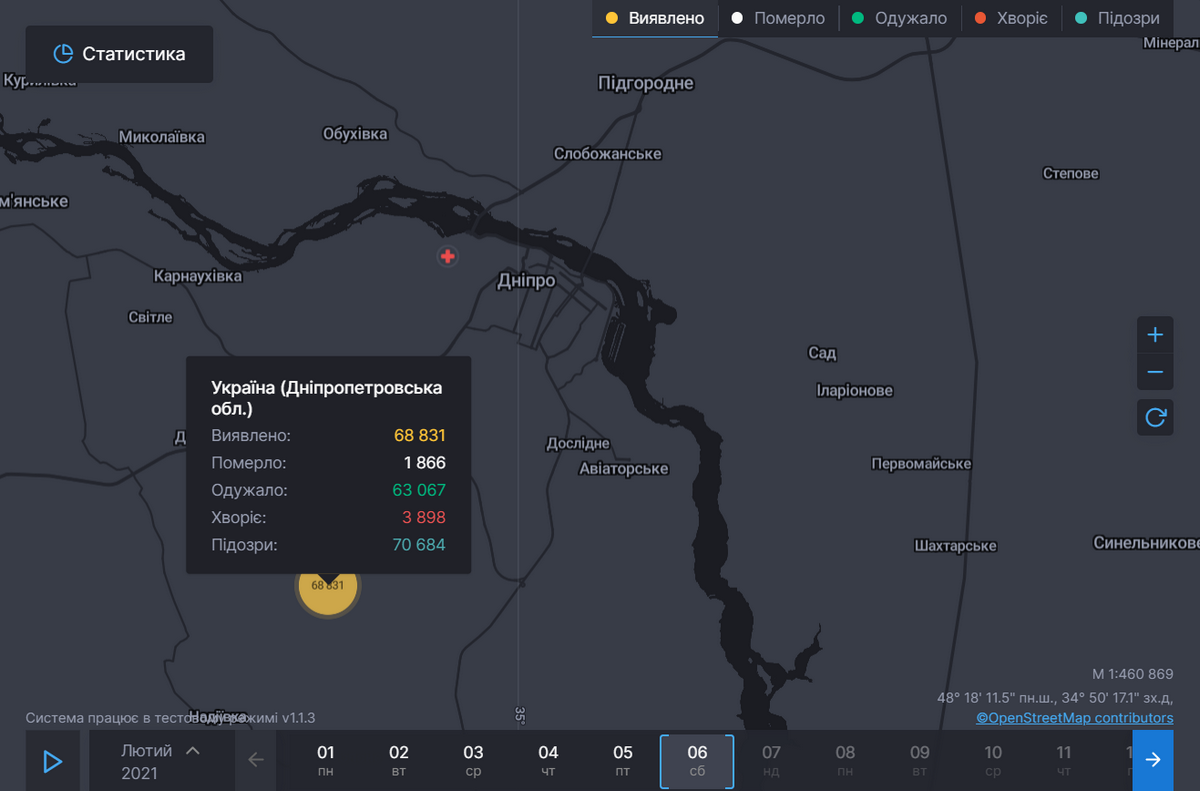Select the Виявлено filter tab
Viewport: 1200px width, 791px height.
click(x=655, y=19)
